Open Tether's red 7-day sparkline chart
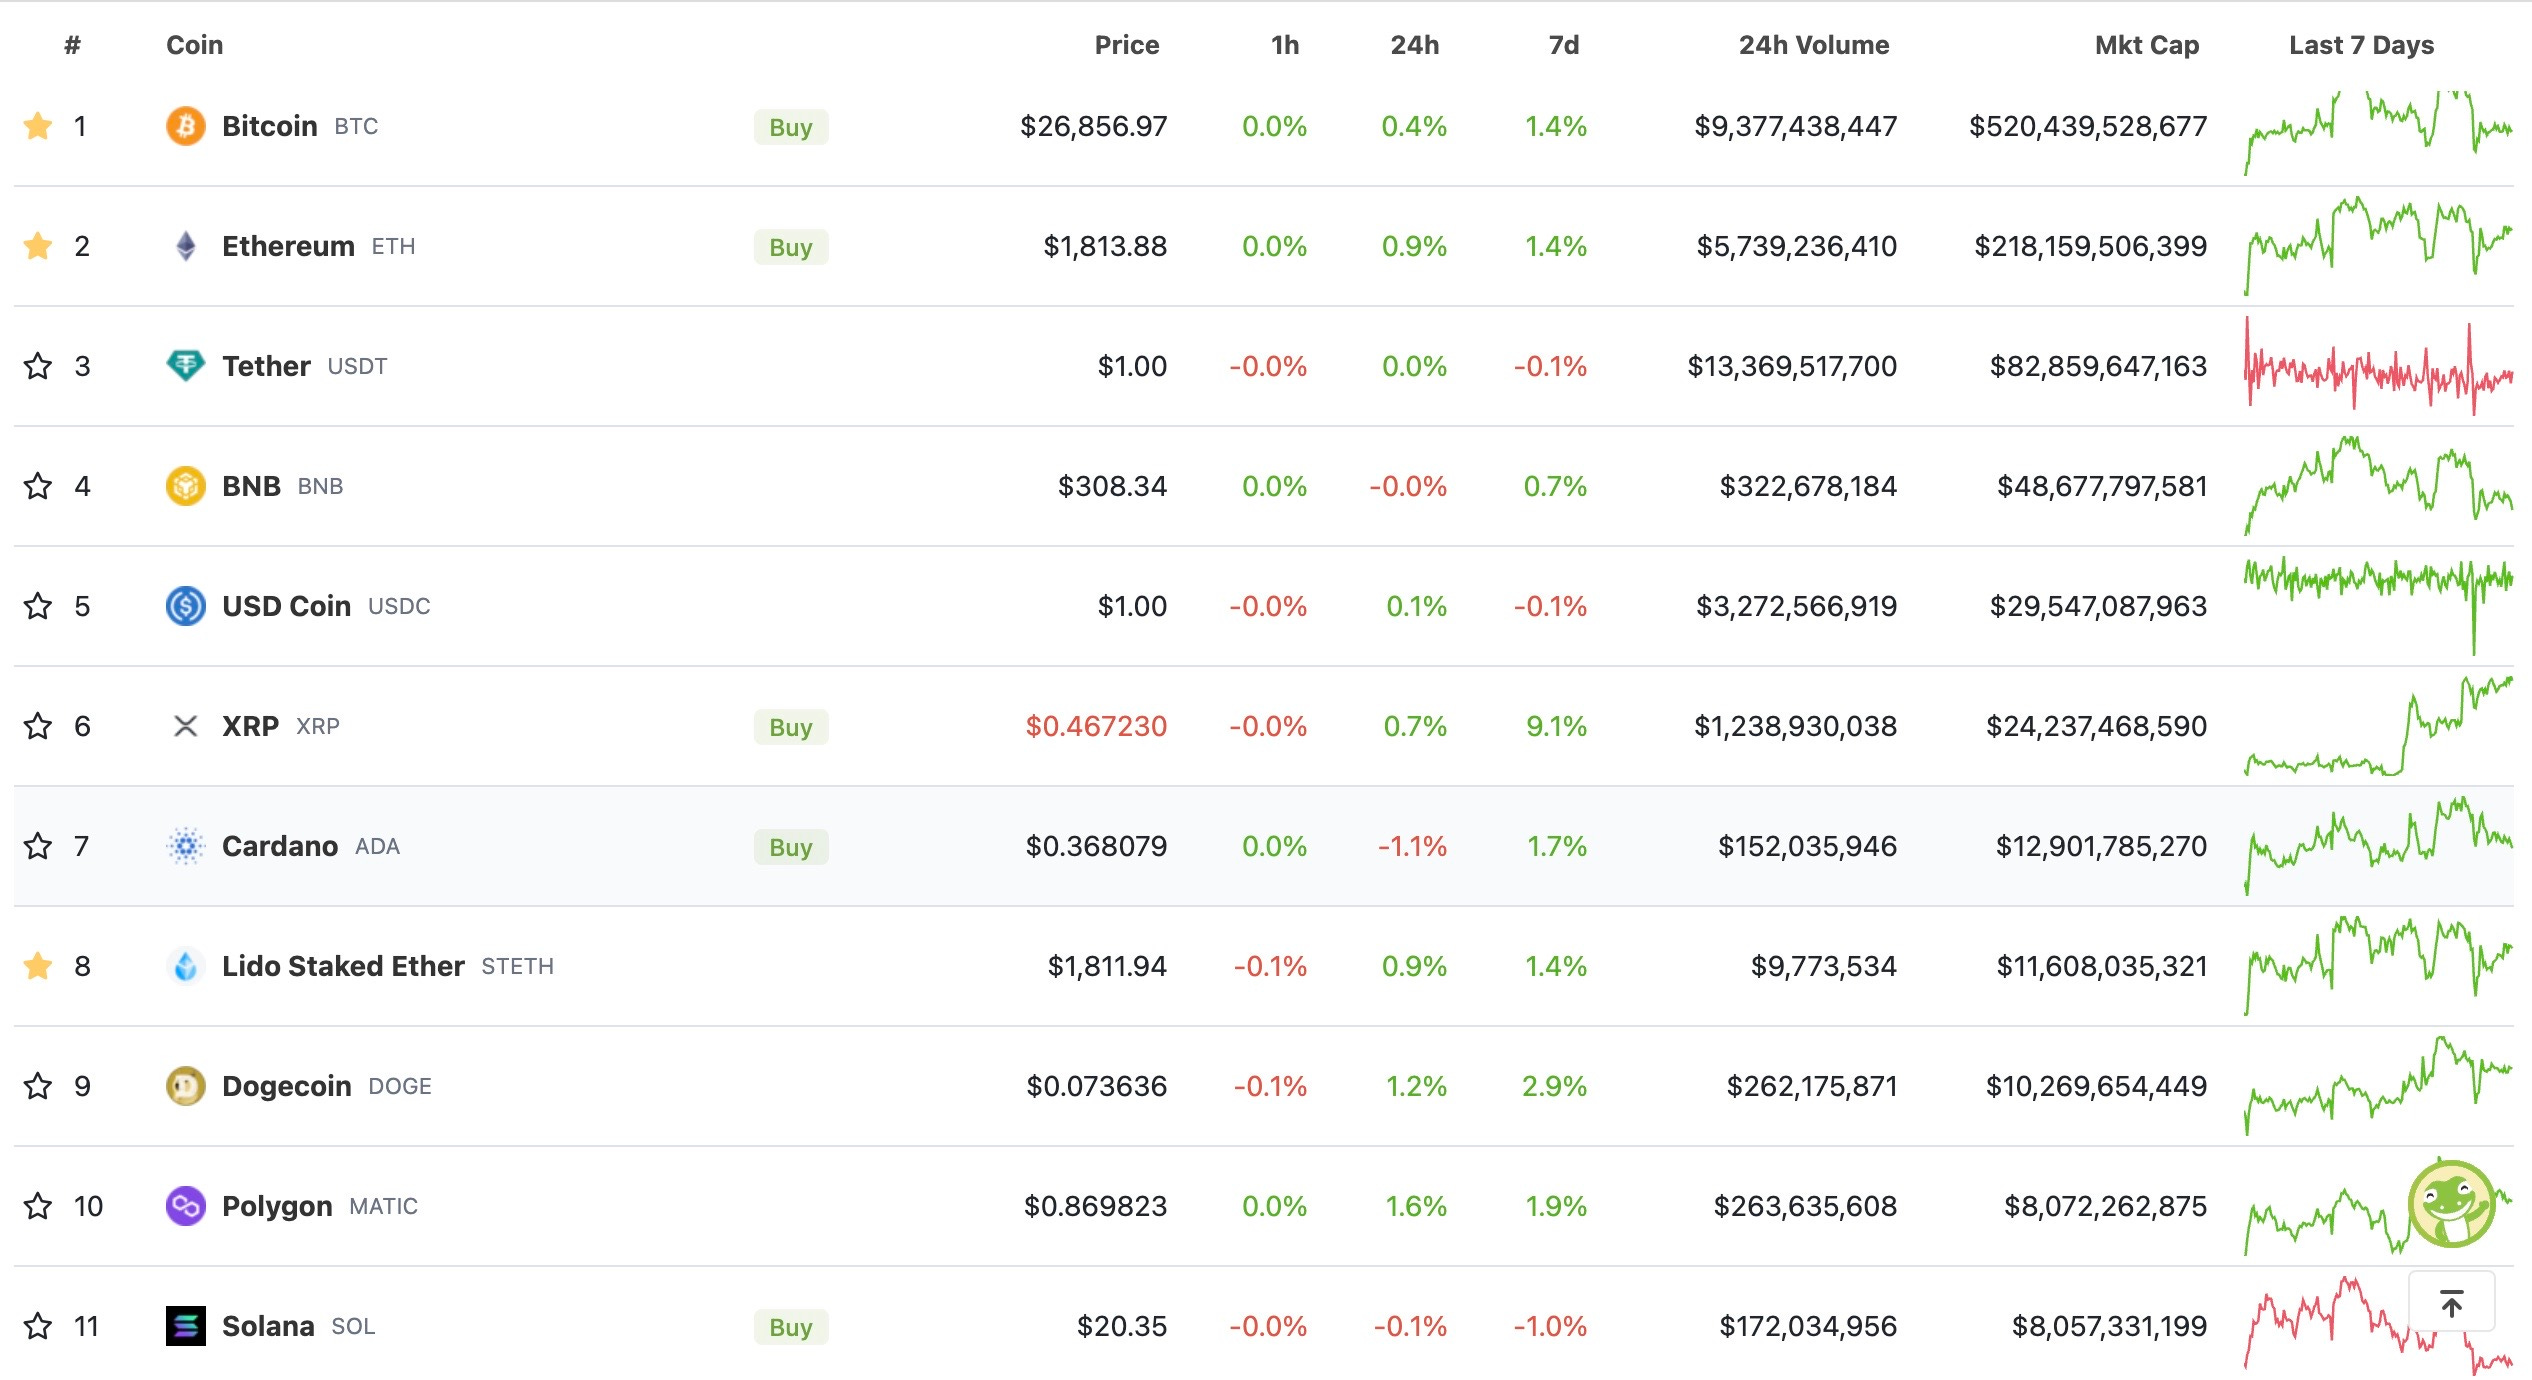Image resolution: width=2532 pixels, height=1380 pixels. tap(2378, 366)
